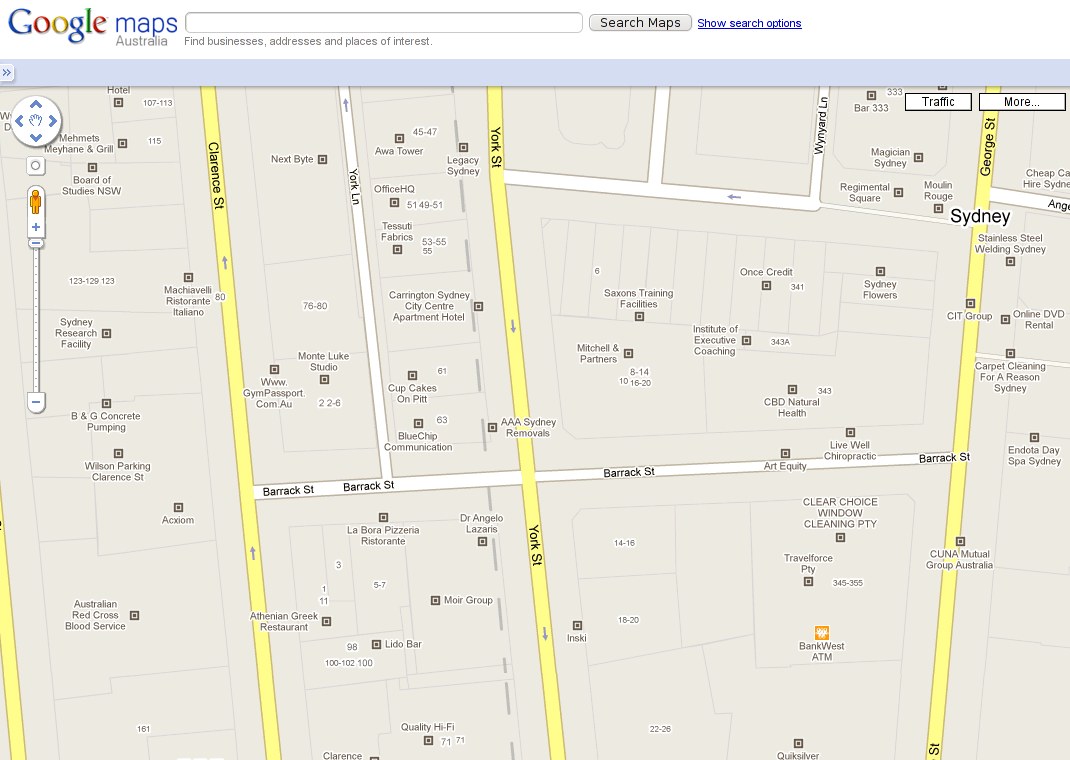This screenshot has width=1070, height=760.
Task: Zoom in with the plus button
Action: [35, 226]
